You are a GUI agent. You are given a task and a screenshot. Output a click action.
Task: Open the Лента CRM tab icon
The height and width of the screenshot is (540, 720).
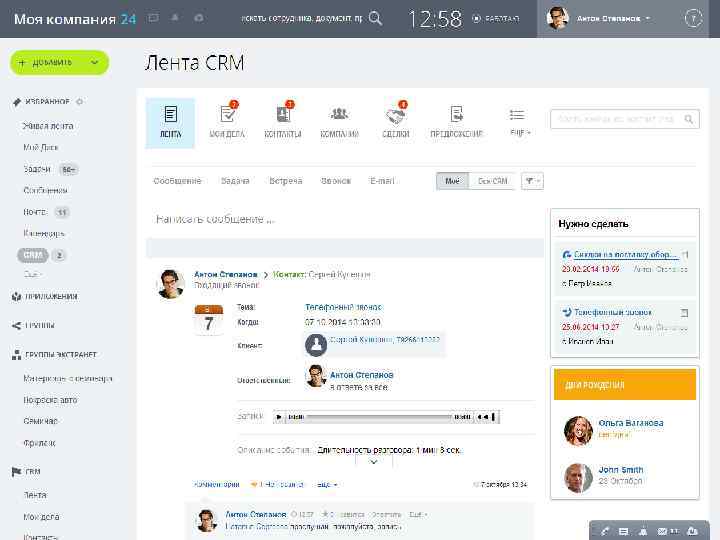170,114
